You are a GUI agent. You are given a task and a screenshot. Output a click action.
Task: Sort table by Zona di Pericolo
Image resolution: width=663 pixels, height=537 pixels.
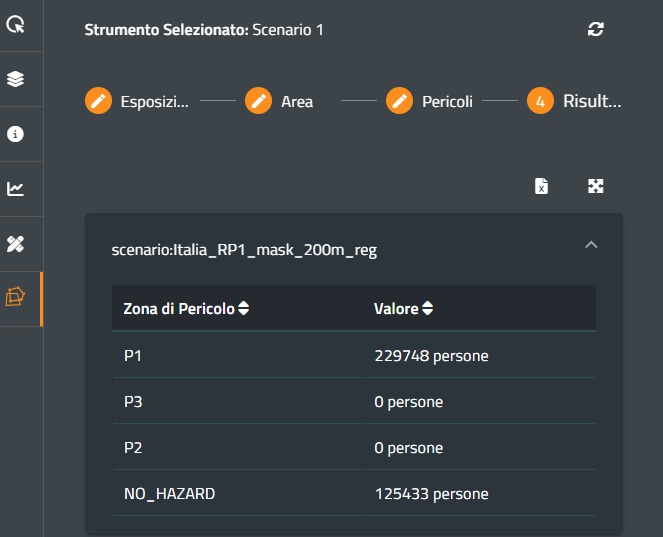[243, 309]
